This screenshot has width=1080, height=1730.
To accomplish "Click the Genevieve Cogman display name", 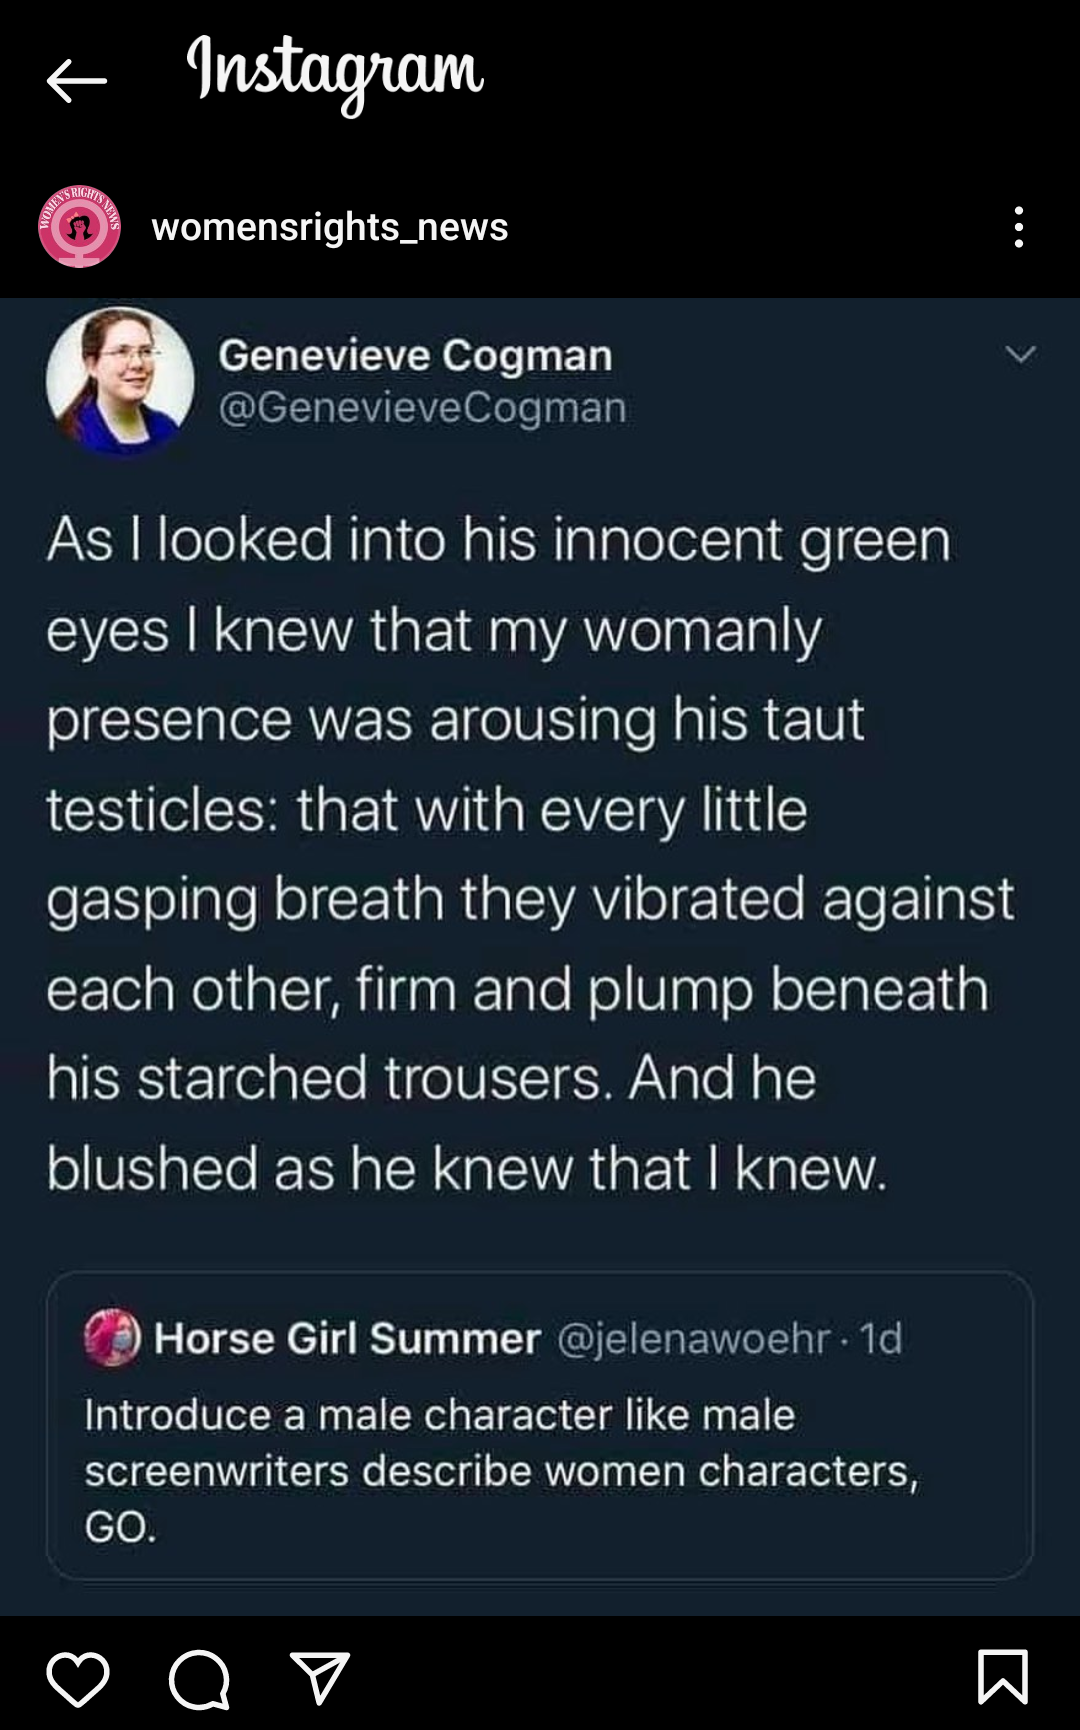I will click(x=415, y=355).
